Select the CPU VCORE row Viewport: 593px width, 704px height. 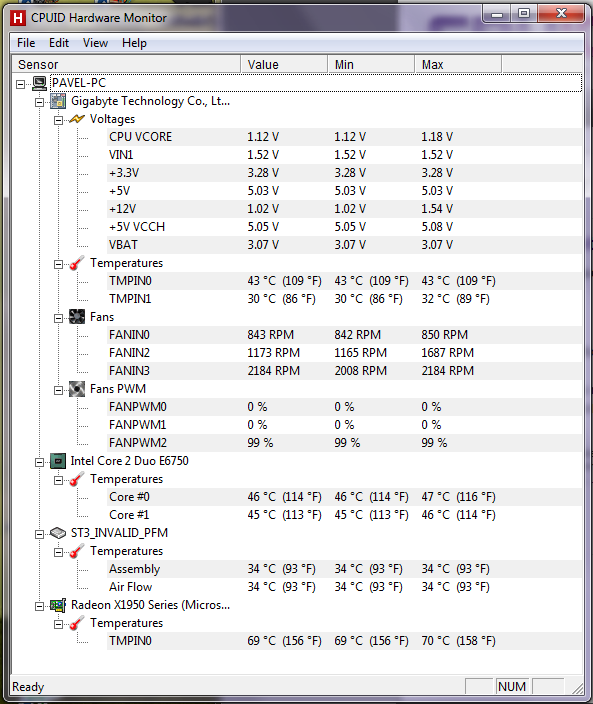344,137
